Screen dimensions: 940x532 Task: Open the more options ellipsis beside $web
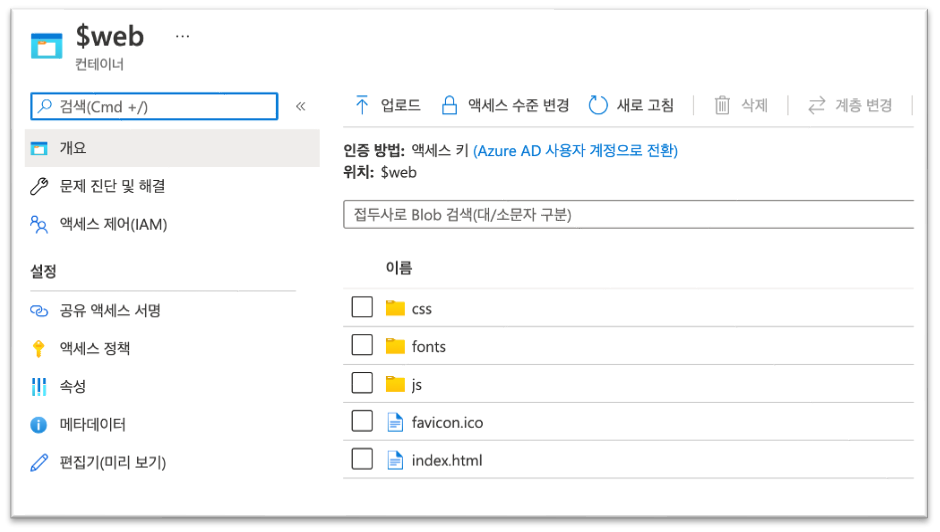182,37
